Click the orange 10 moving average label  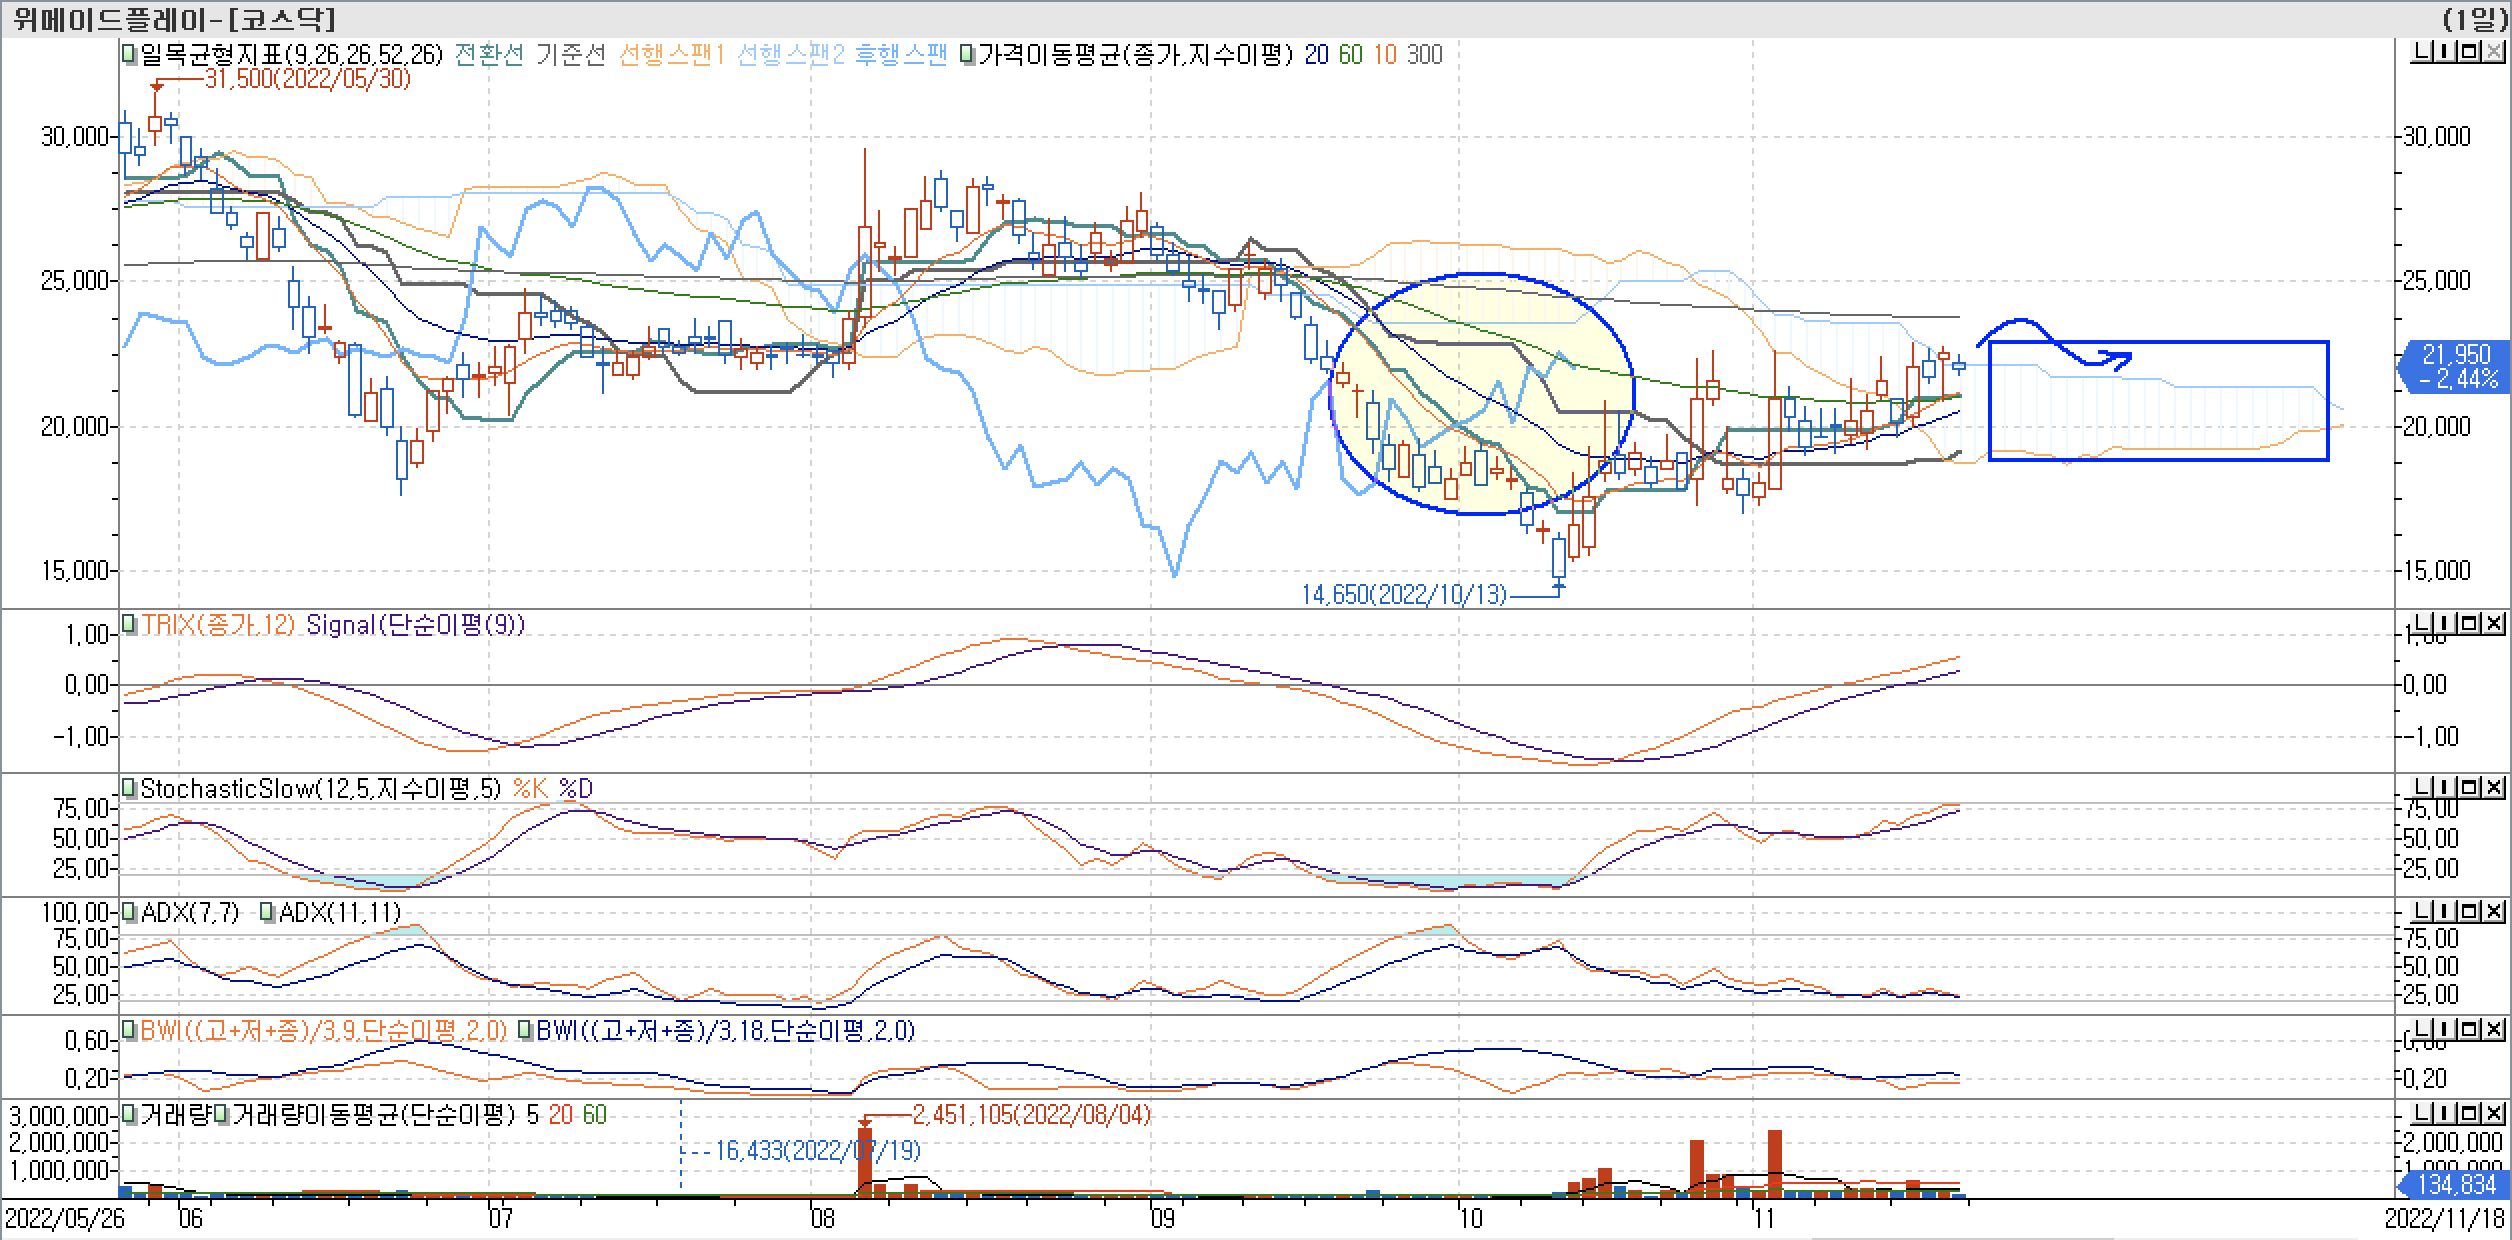click(1384, 55)
